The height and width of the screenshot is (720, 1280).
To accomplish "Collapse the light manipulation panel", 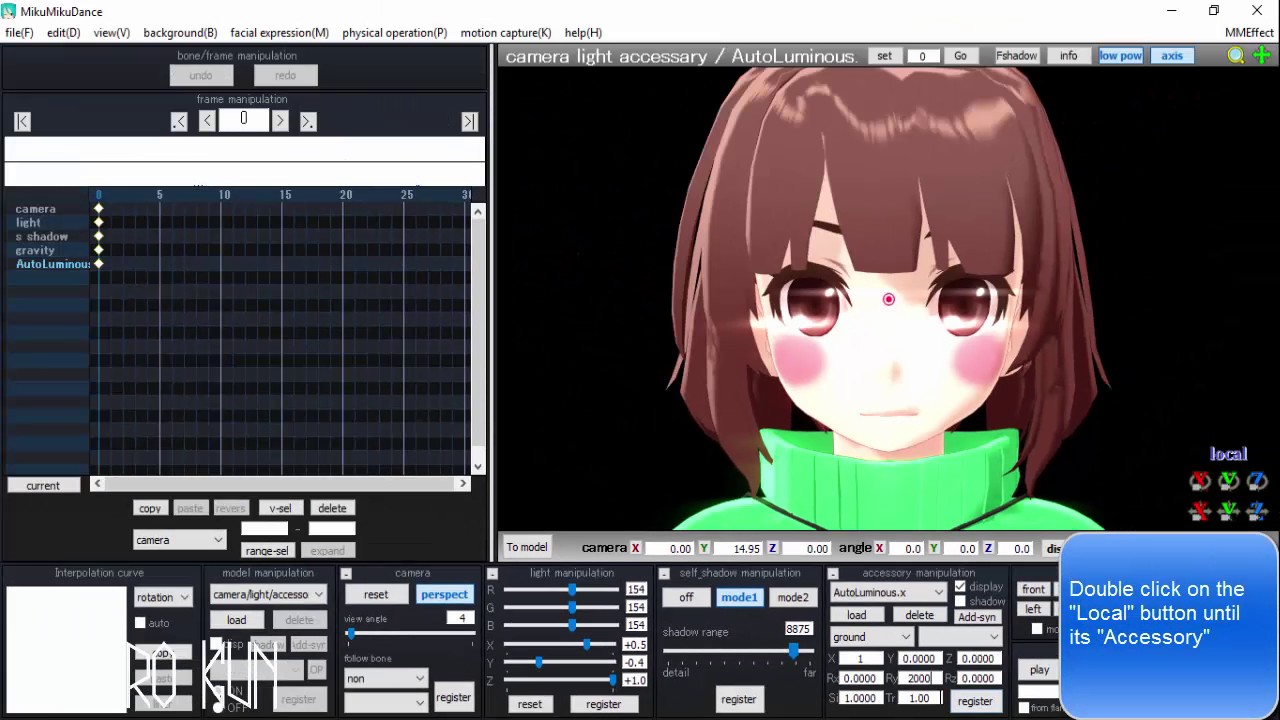I will [492, 574].
